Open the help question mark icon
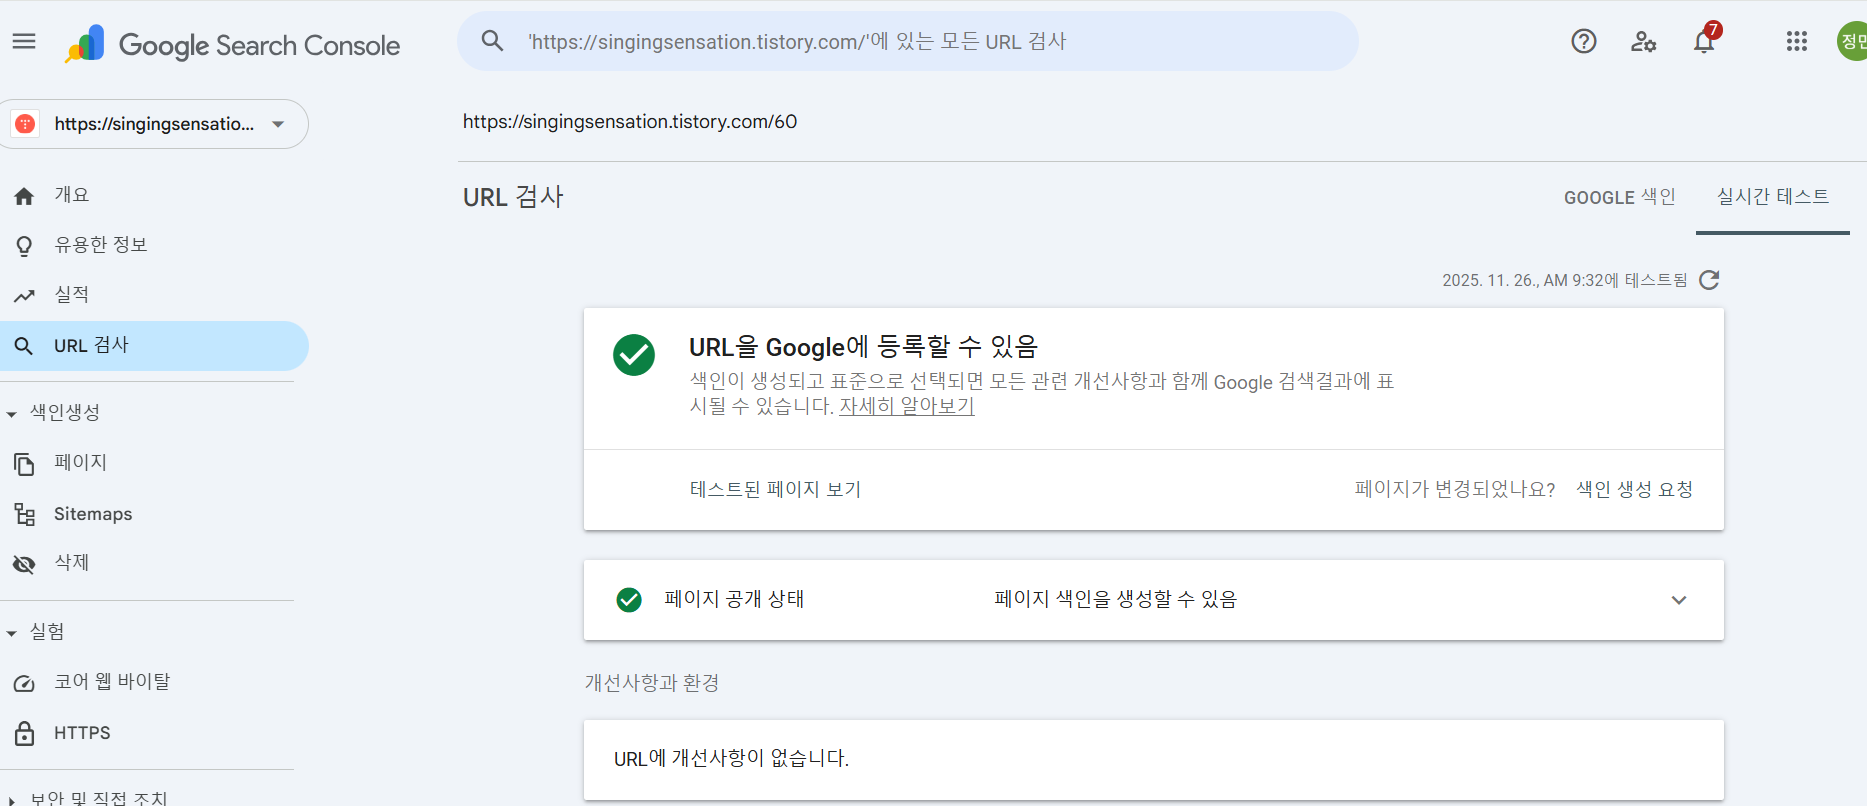 1584,41
